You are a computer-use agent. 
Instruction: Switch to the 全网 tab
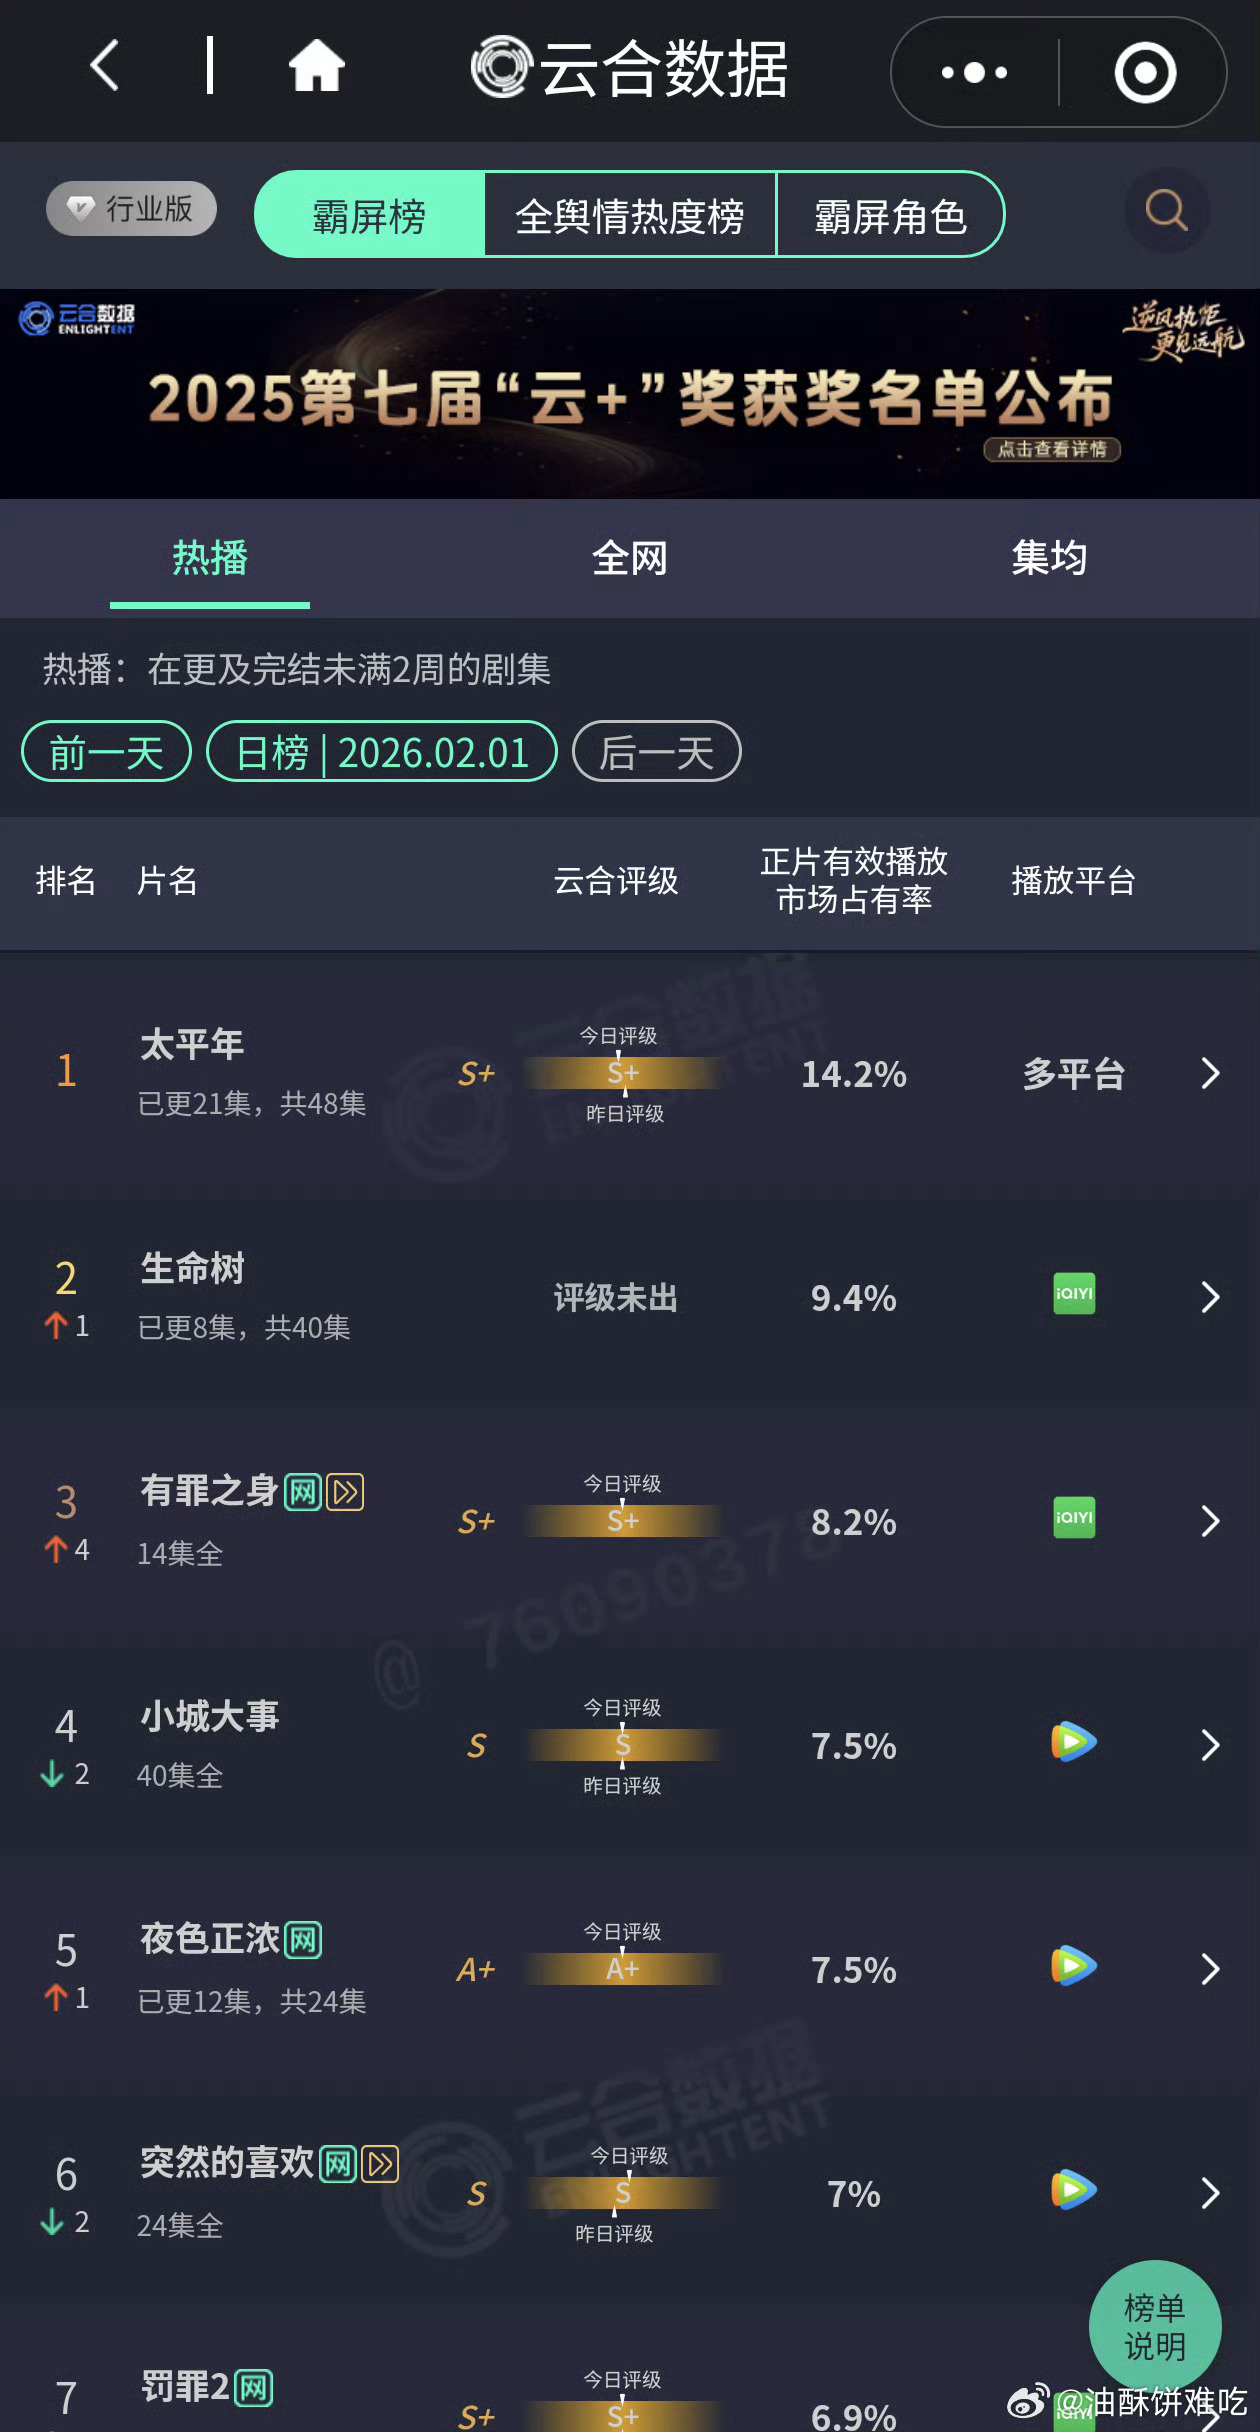pyautogui.click(x=630, y=559)
